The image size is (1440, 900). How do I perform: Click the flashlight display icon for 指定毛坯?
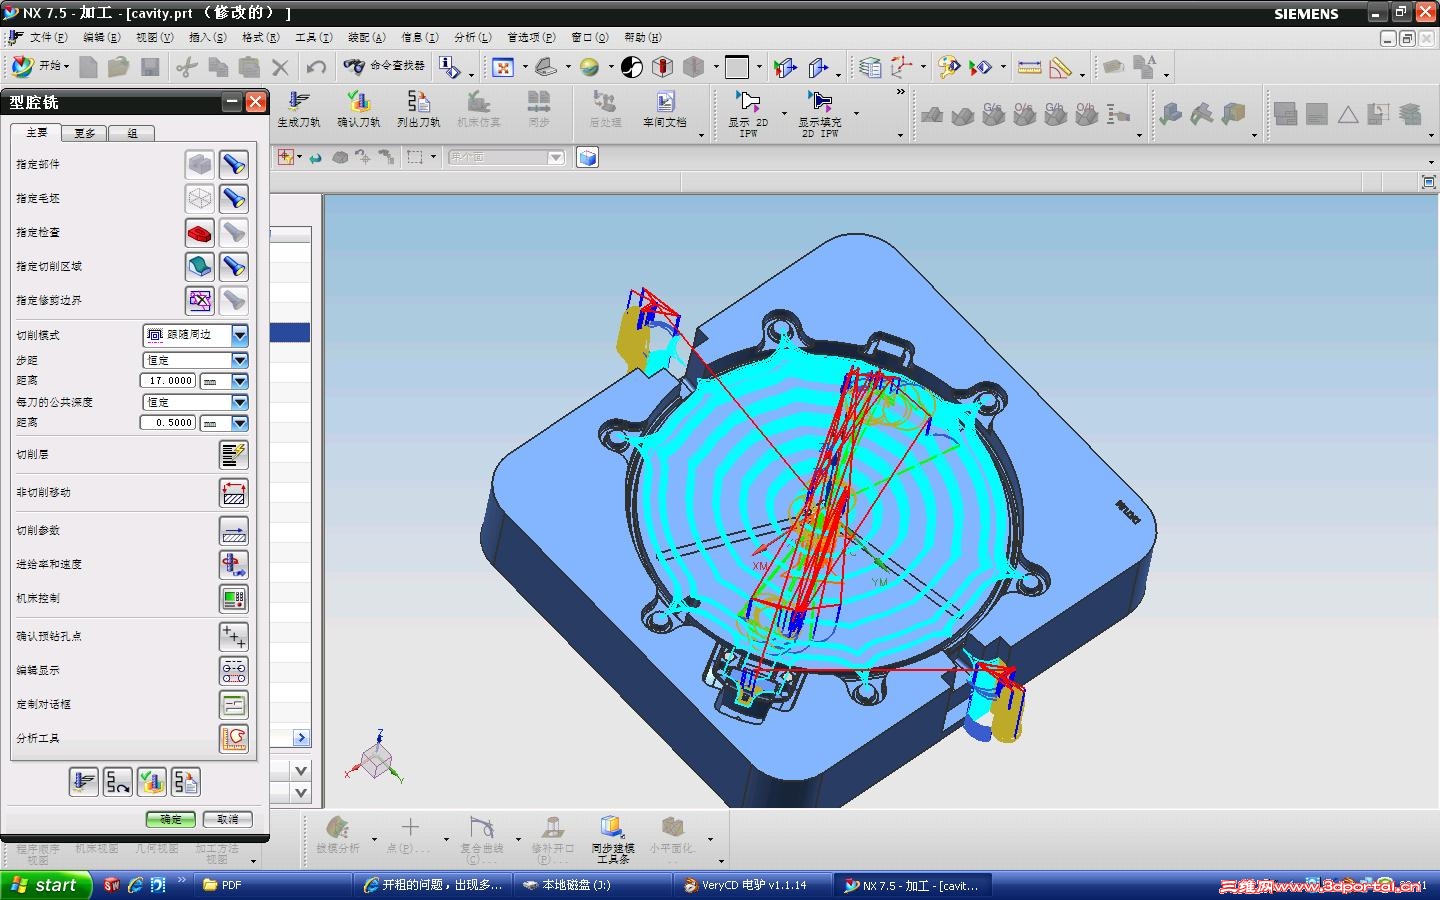(x=234, y=198)
